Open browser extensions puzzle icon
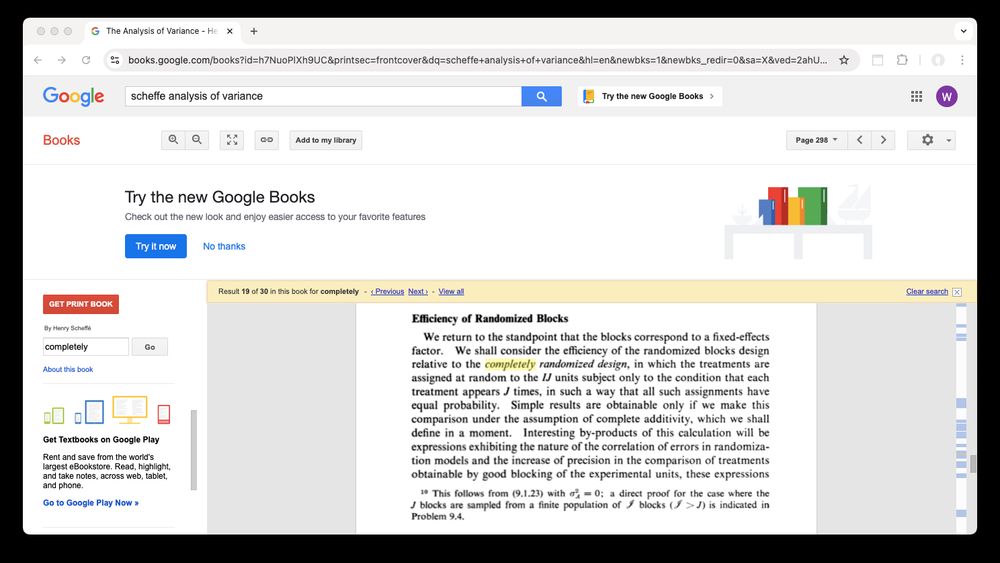The width and height of the screenshot is (1000, 563). [902, 60]
